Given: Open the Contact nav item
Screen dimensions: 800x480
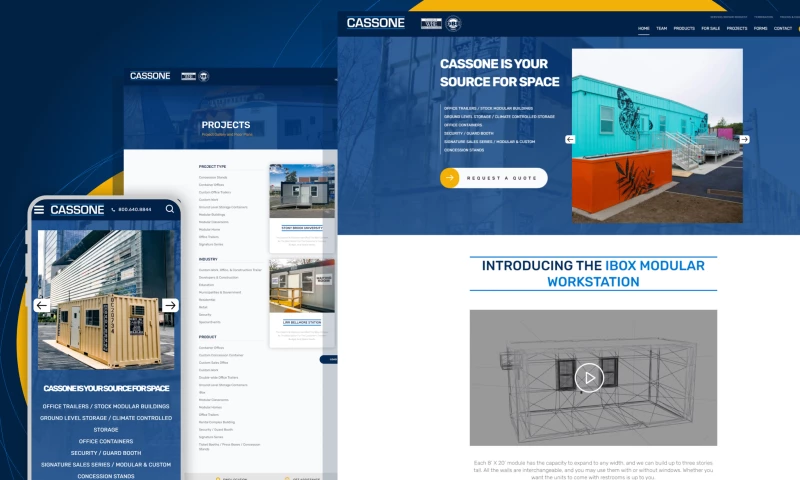Looking at the screenshot, I should (x=783, y=29).
